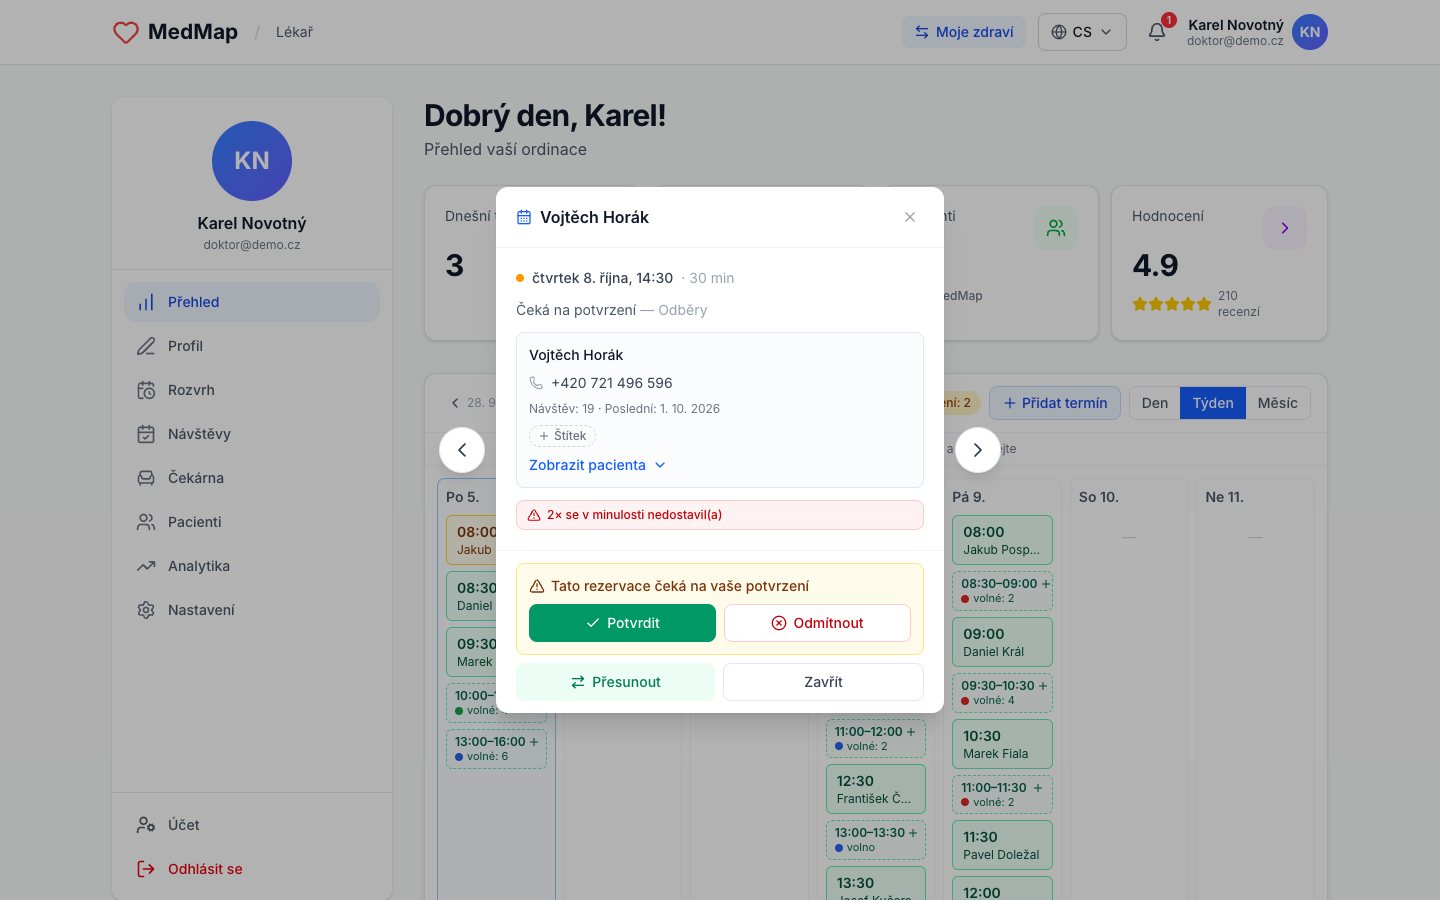Viewport: 1440px width, 900px height.
Task: Switch to Den view
Action: (x=1155, y=403)
